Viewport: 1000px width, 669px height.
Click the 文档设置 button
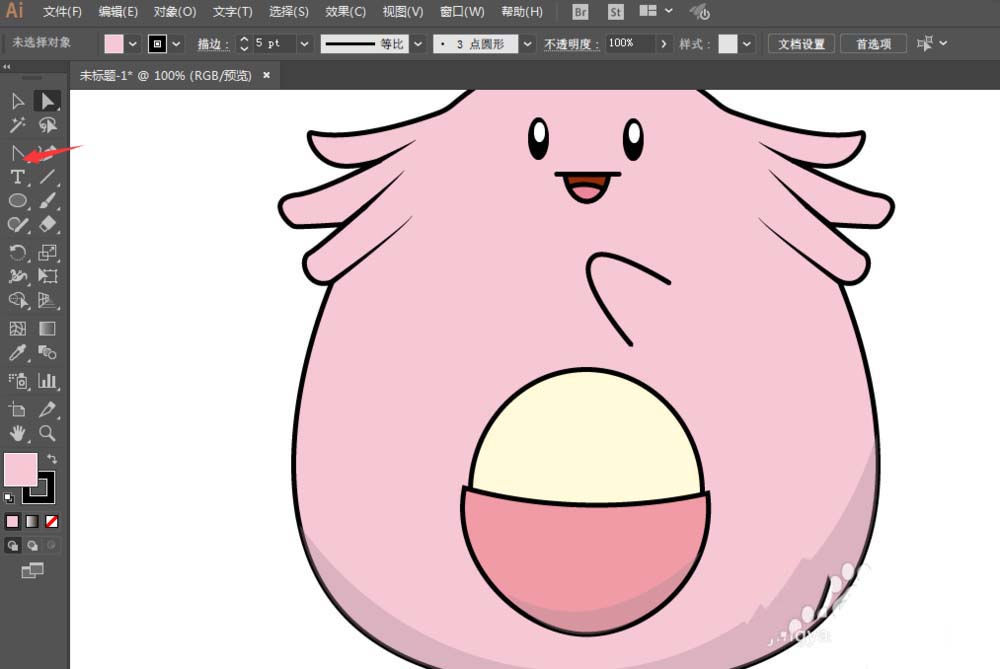[801, 44]
